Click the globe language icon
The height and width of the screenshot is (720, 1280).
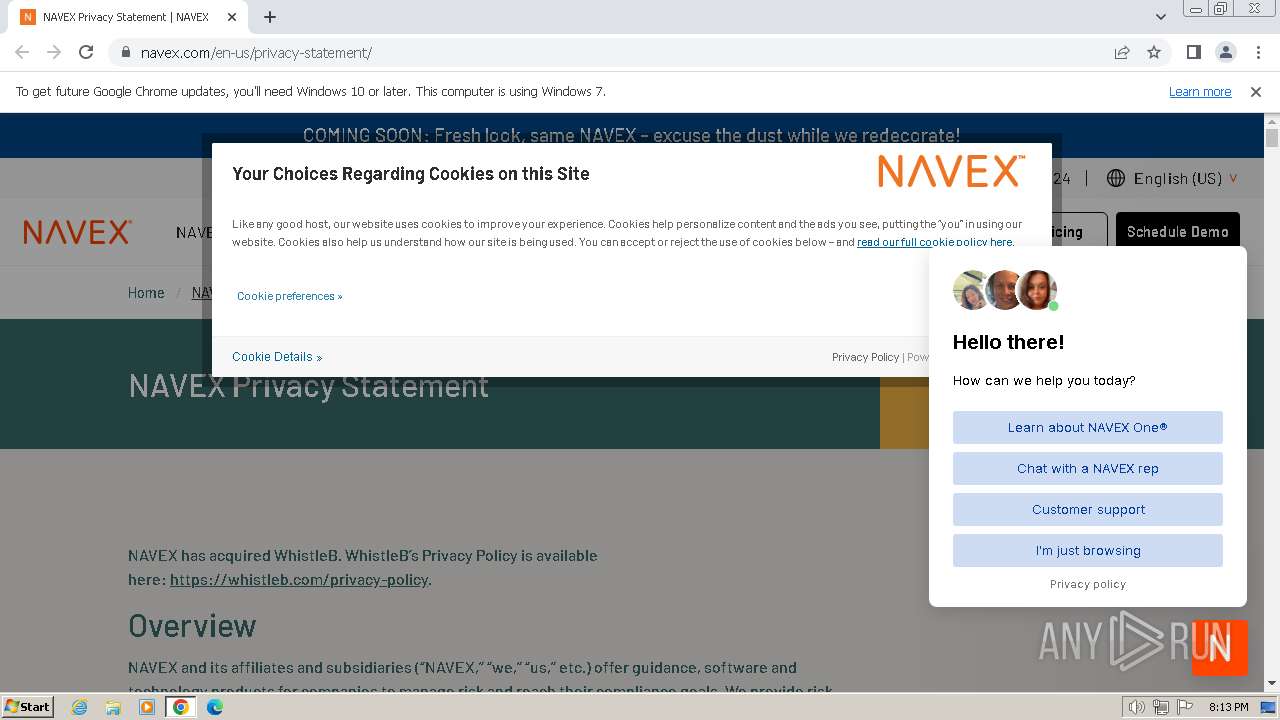pos(1116,178)
